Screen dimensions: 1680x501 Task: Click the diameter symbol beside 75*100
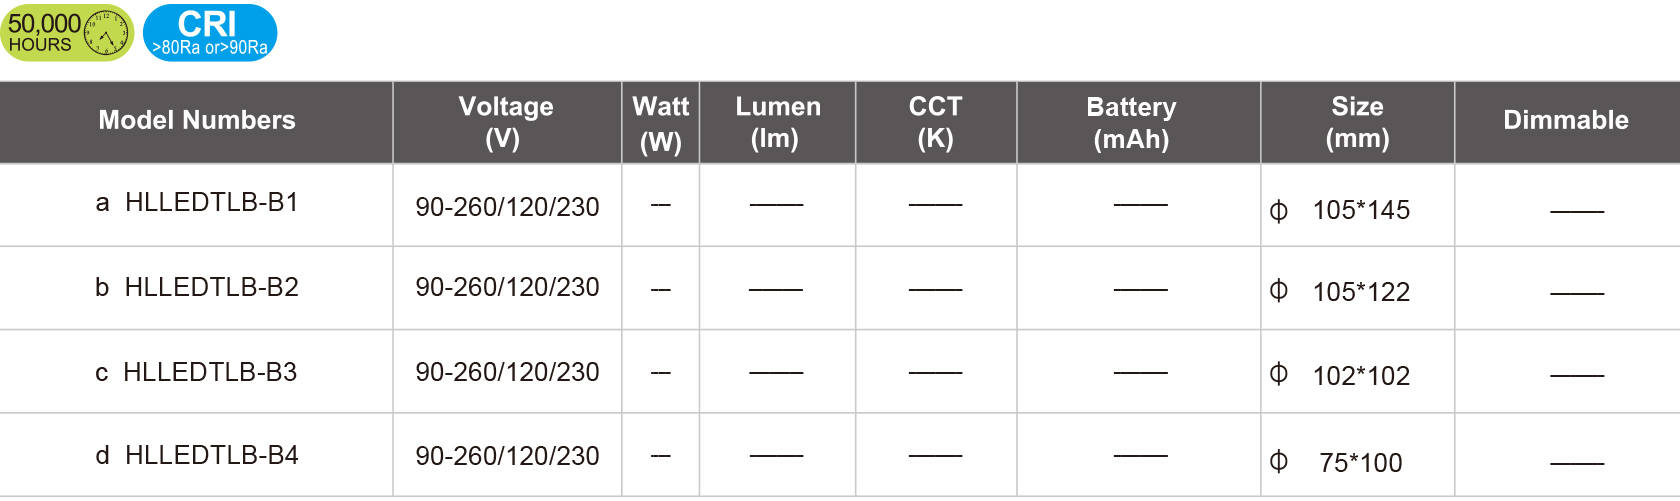tap(1278, 461)
